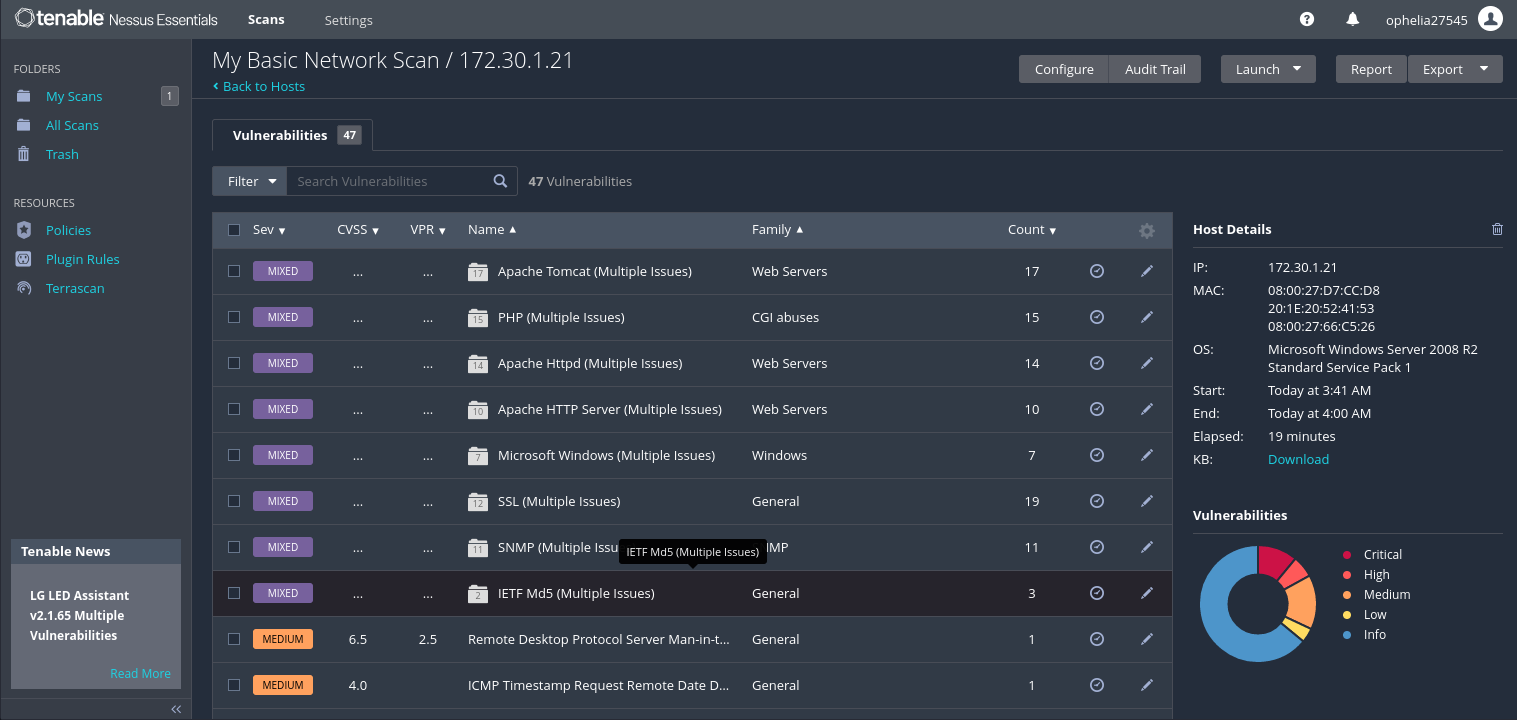Switch to the Settings menu
This screenshot has width=1517, height=720.
pyautogui.click(x=348, y=20)
